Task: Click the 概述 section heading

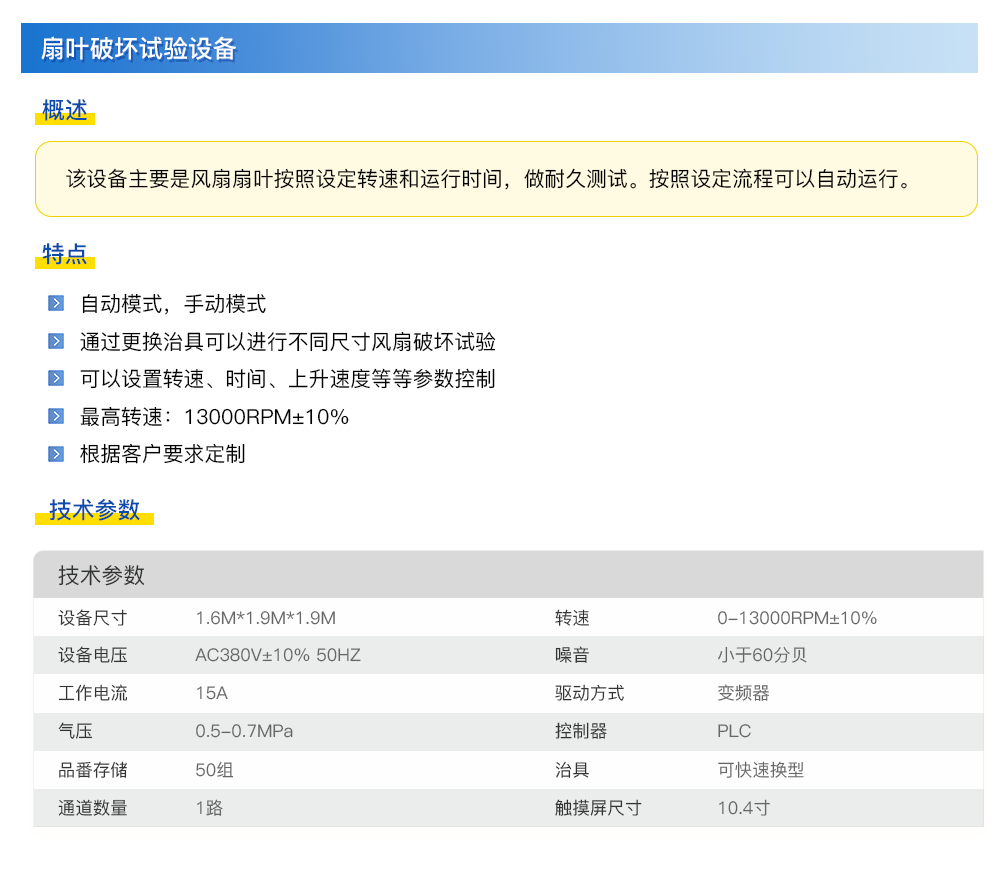Action: [x=64, y=110]
